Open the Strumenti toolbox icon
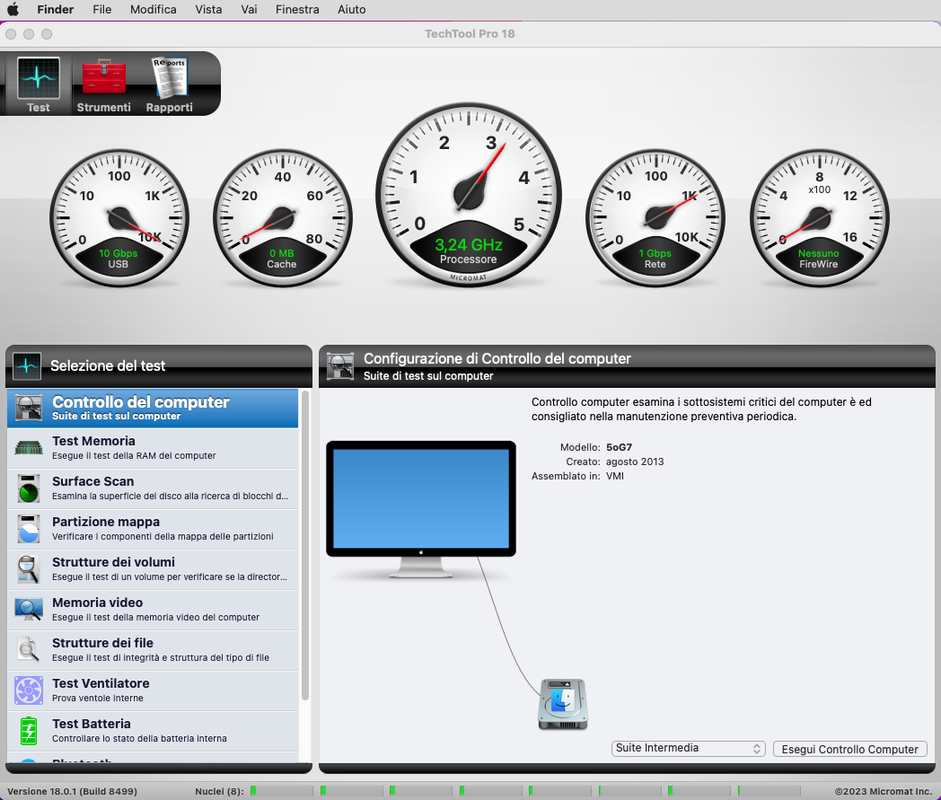This screenshot has height=800, width=941. (104, 78)
